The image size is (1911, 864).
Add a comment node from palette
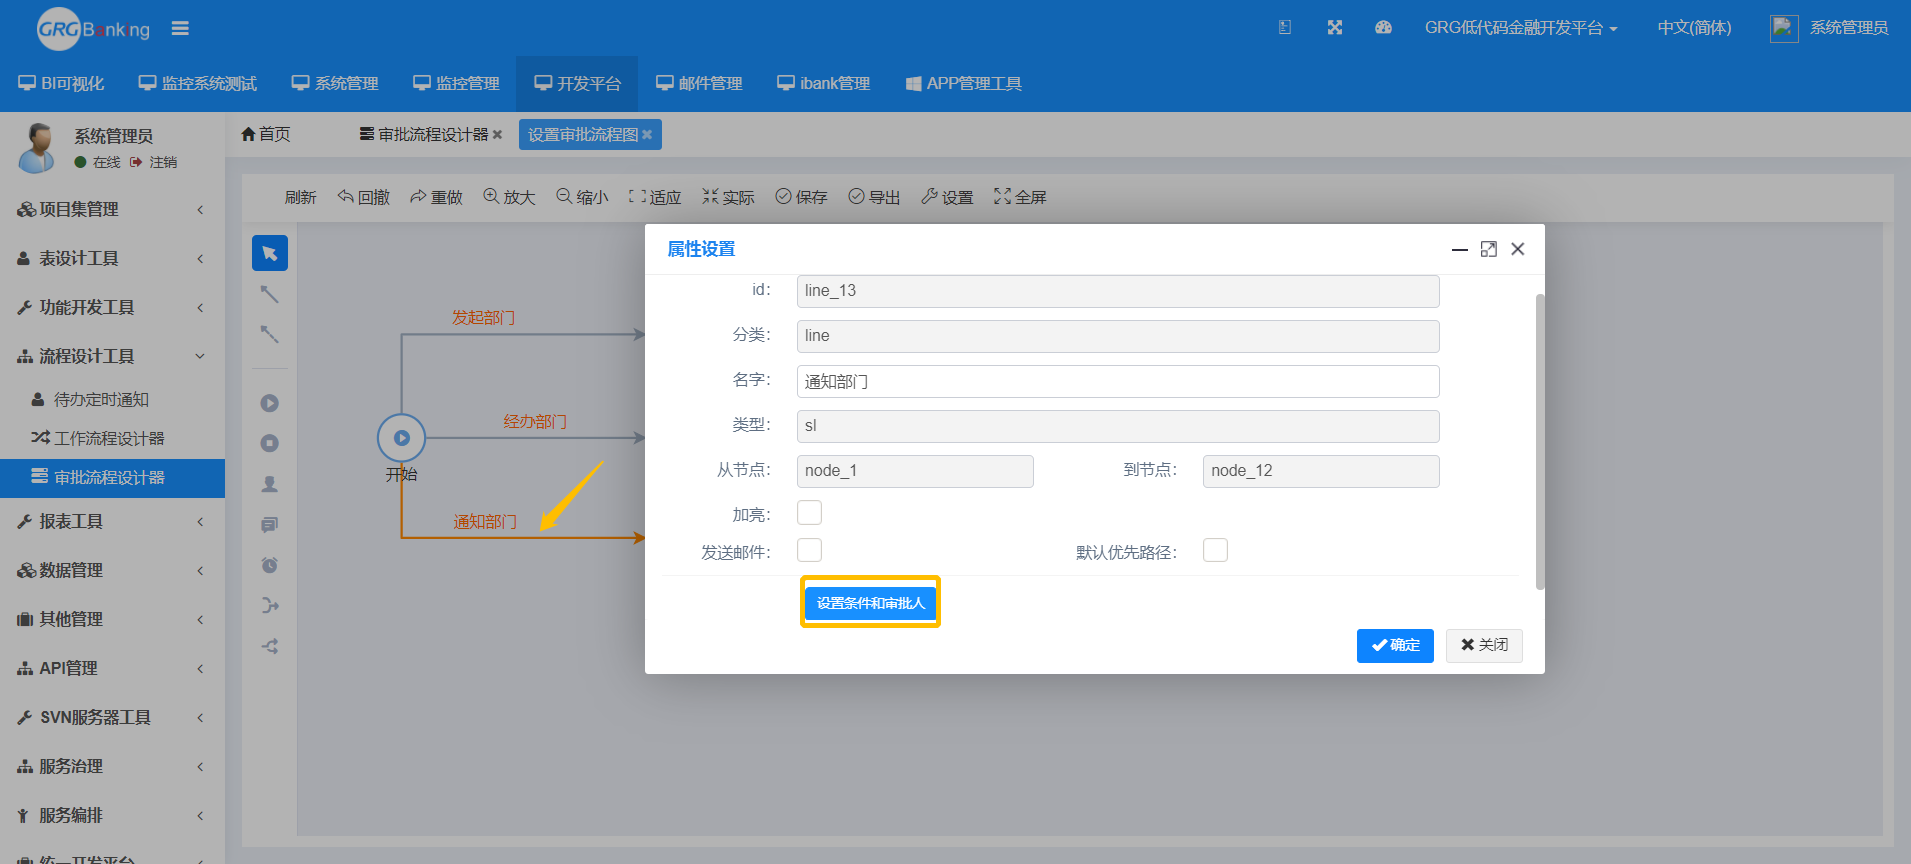click(270, 525)
